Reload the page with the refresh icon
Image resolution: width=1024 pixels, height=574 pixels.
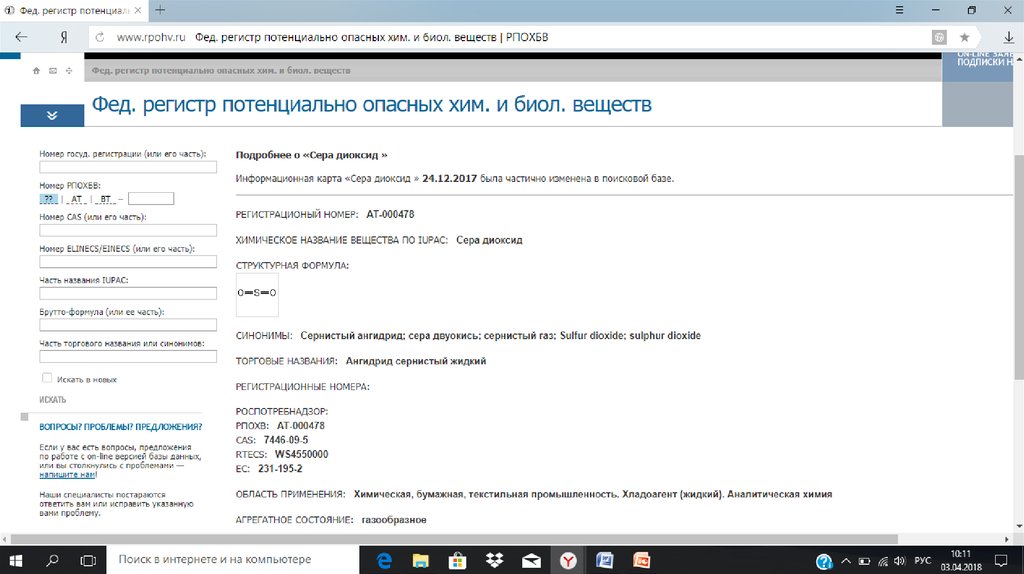click(98, 37)
